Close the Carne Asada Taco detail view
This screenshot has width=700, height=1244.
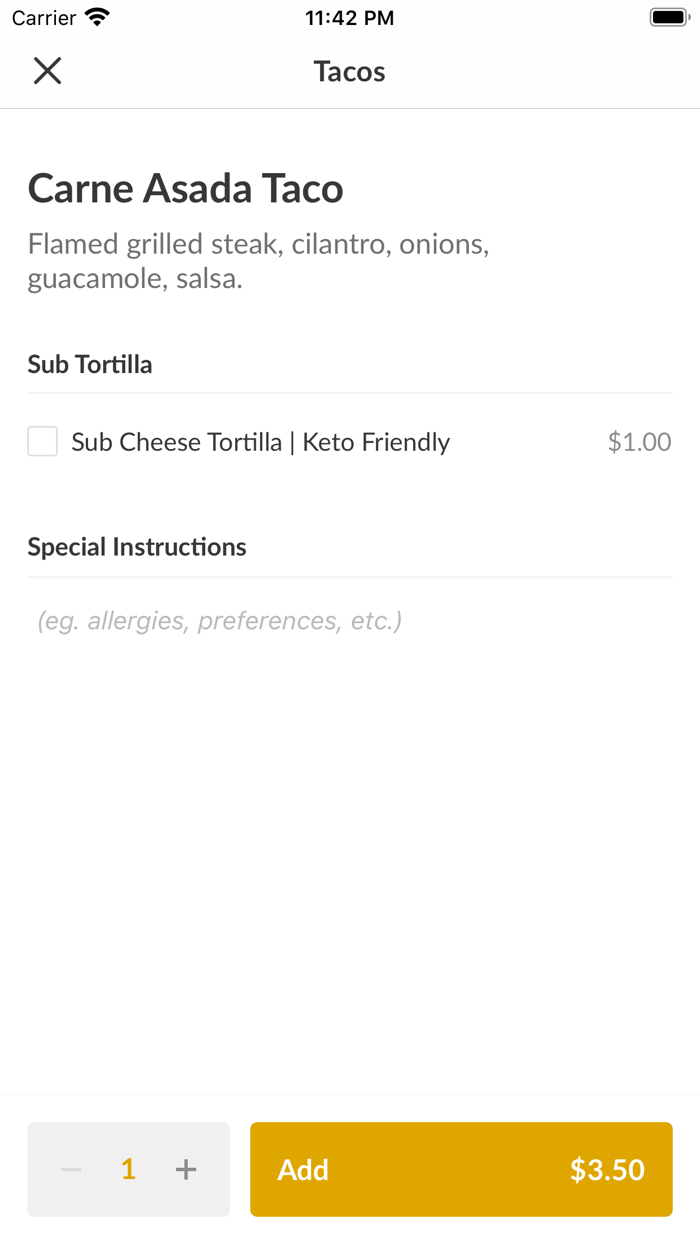[x=47, y=70]
